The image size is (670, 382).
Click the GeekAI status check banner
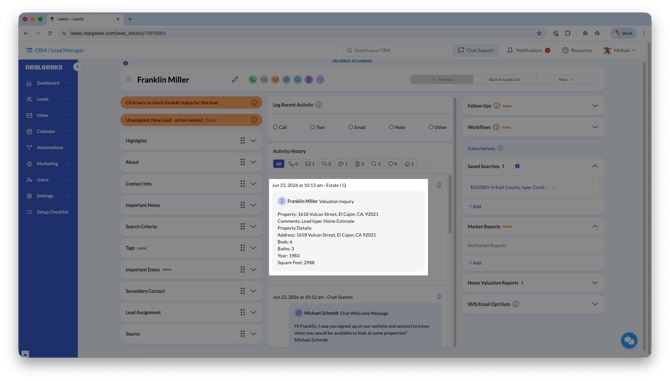point(191,103)
